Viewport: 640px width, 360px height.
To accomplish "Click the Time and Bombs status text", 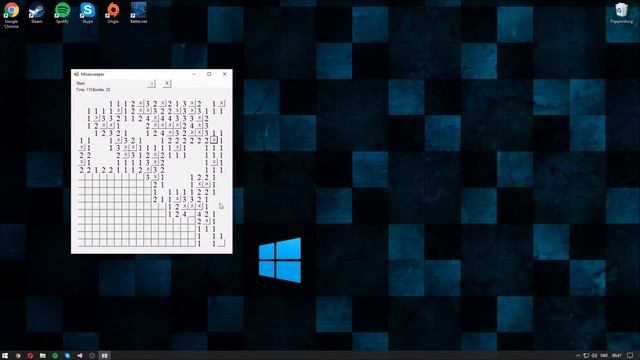I will pos(93,89).
